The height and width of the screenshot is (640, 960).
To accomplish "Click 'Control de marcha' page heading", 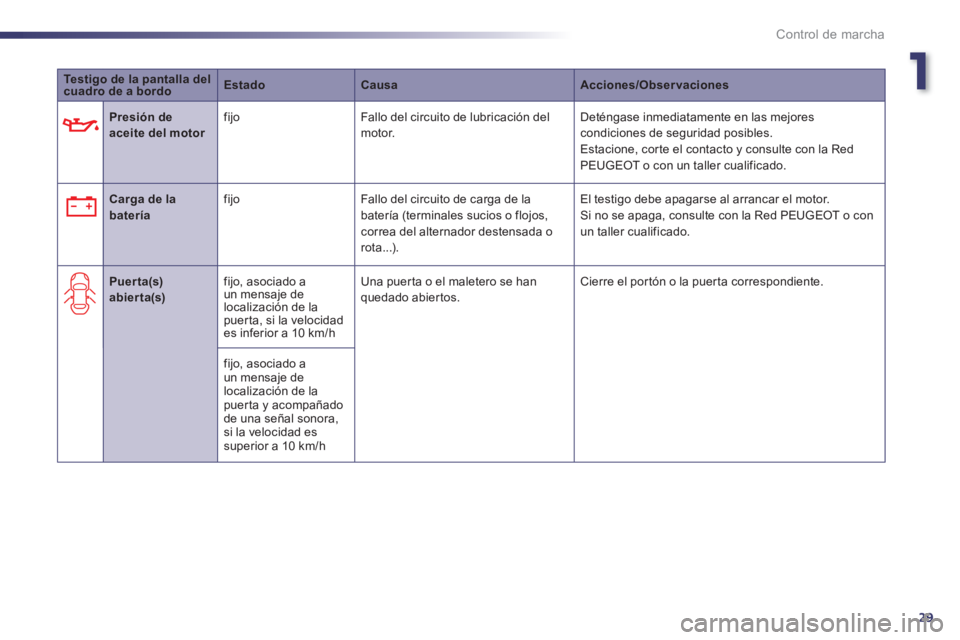I will pos(830,34).
